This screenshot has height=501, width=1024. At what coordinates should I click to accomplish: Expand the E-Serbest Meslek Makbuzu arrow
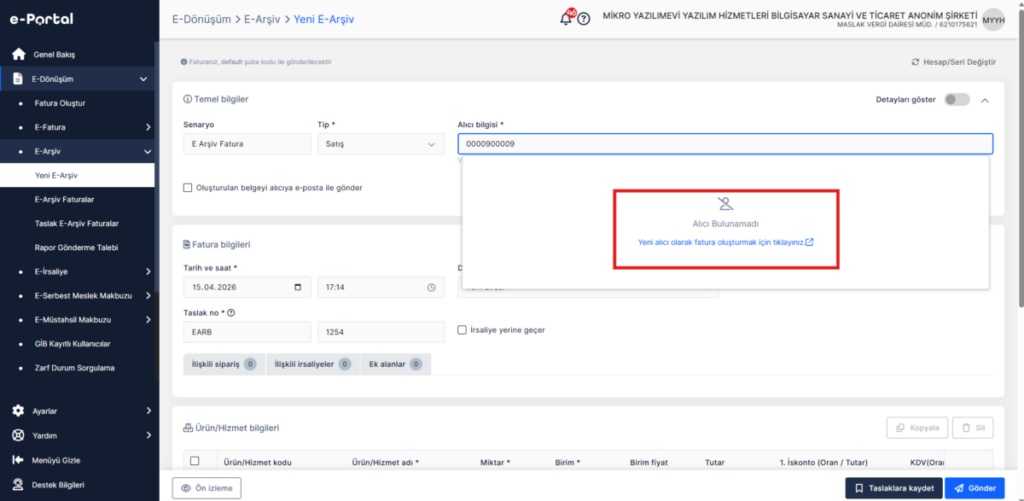[x=148, y=296]
